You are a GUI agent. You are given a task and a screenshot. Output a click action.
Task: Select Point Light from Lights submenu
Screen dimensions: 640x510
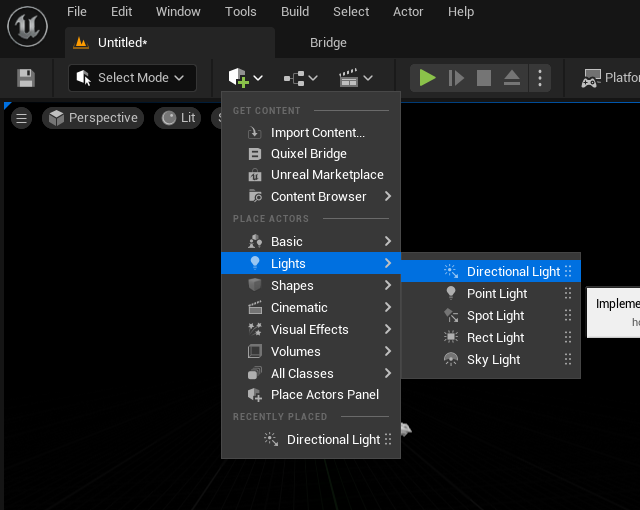497,294
